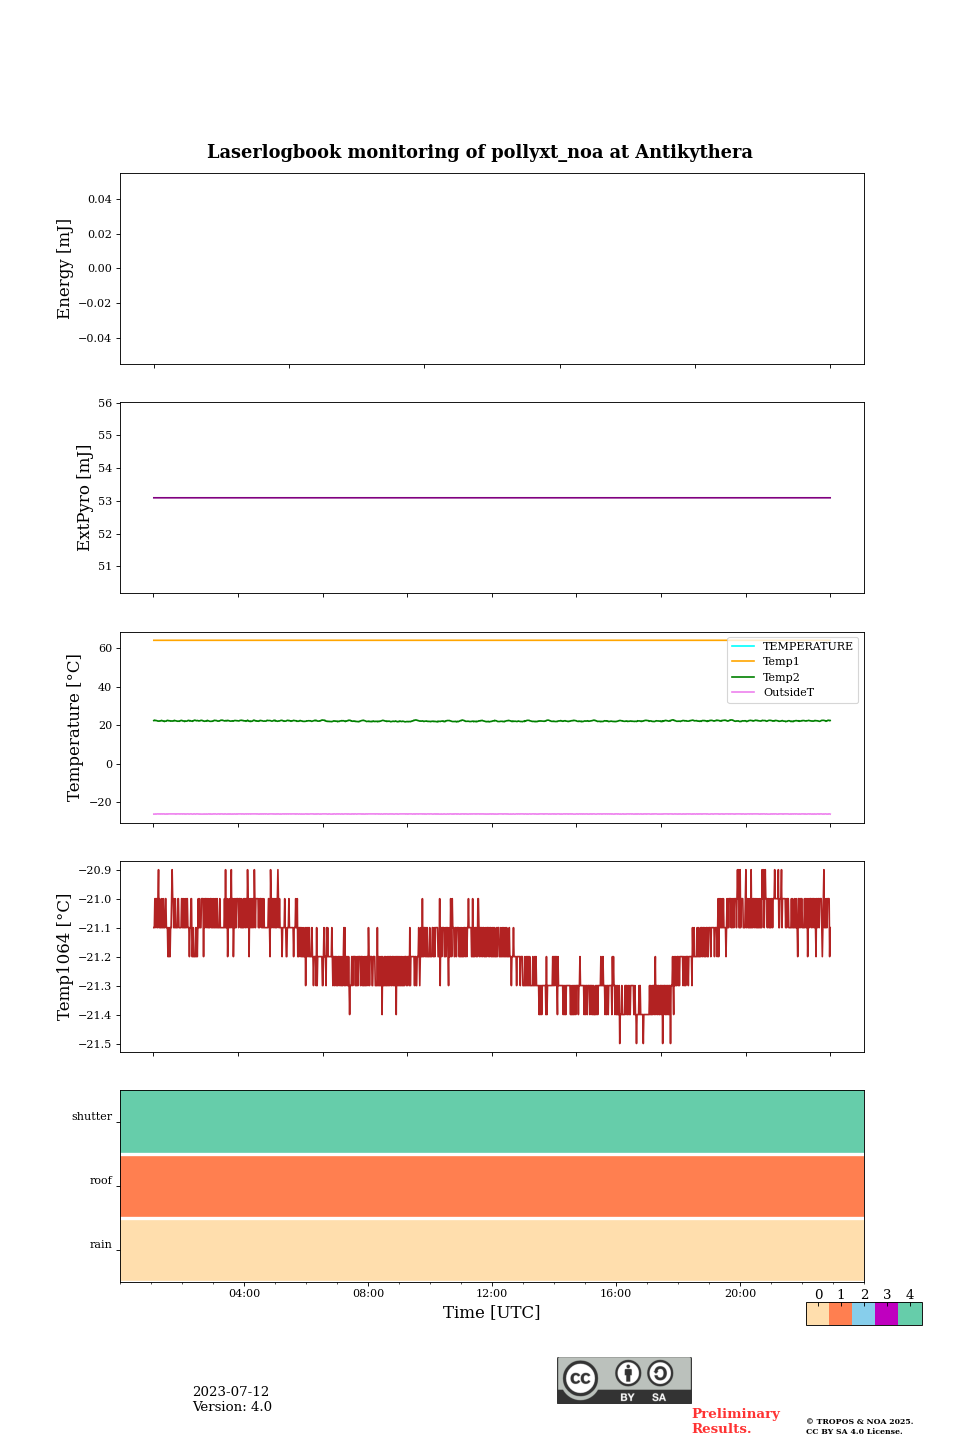960x1440 pixels.
Task: Click the green Temp2 data line
Action: [492, 720]
